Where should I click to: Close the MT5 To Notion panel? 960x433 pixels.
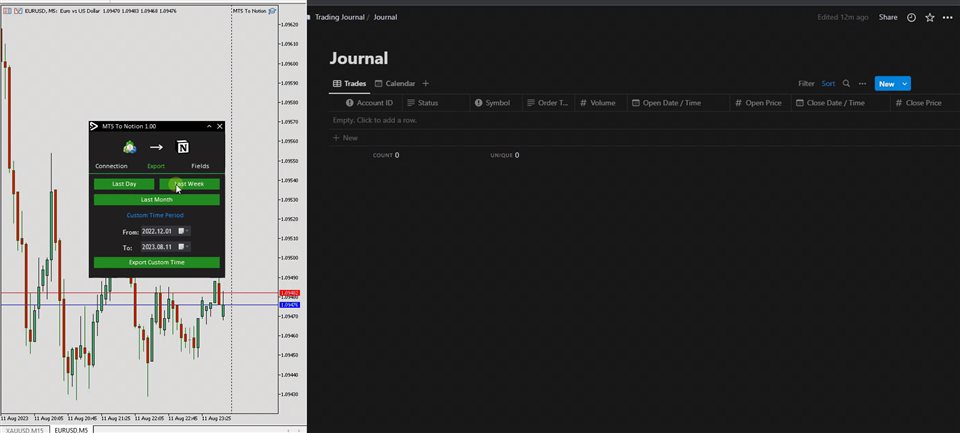pyautogui.click(x=220, y=126)
